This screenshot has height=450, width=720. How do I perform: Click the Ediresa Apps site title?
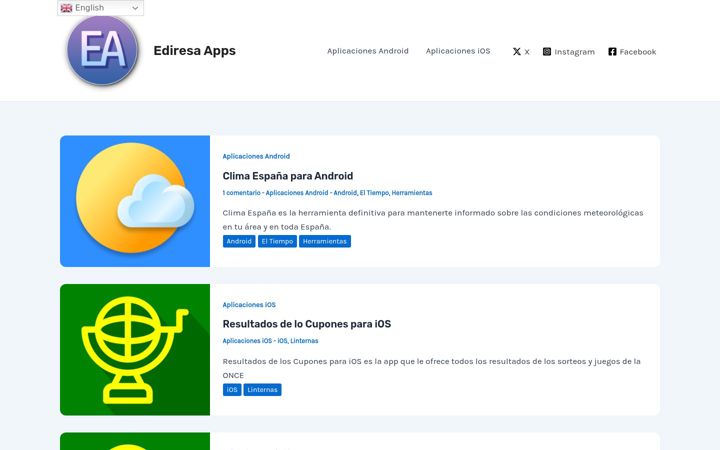[195, 51]
